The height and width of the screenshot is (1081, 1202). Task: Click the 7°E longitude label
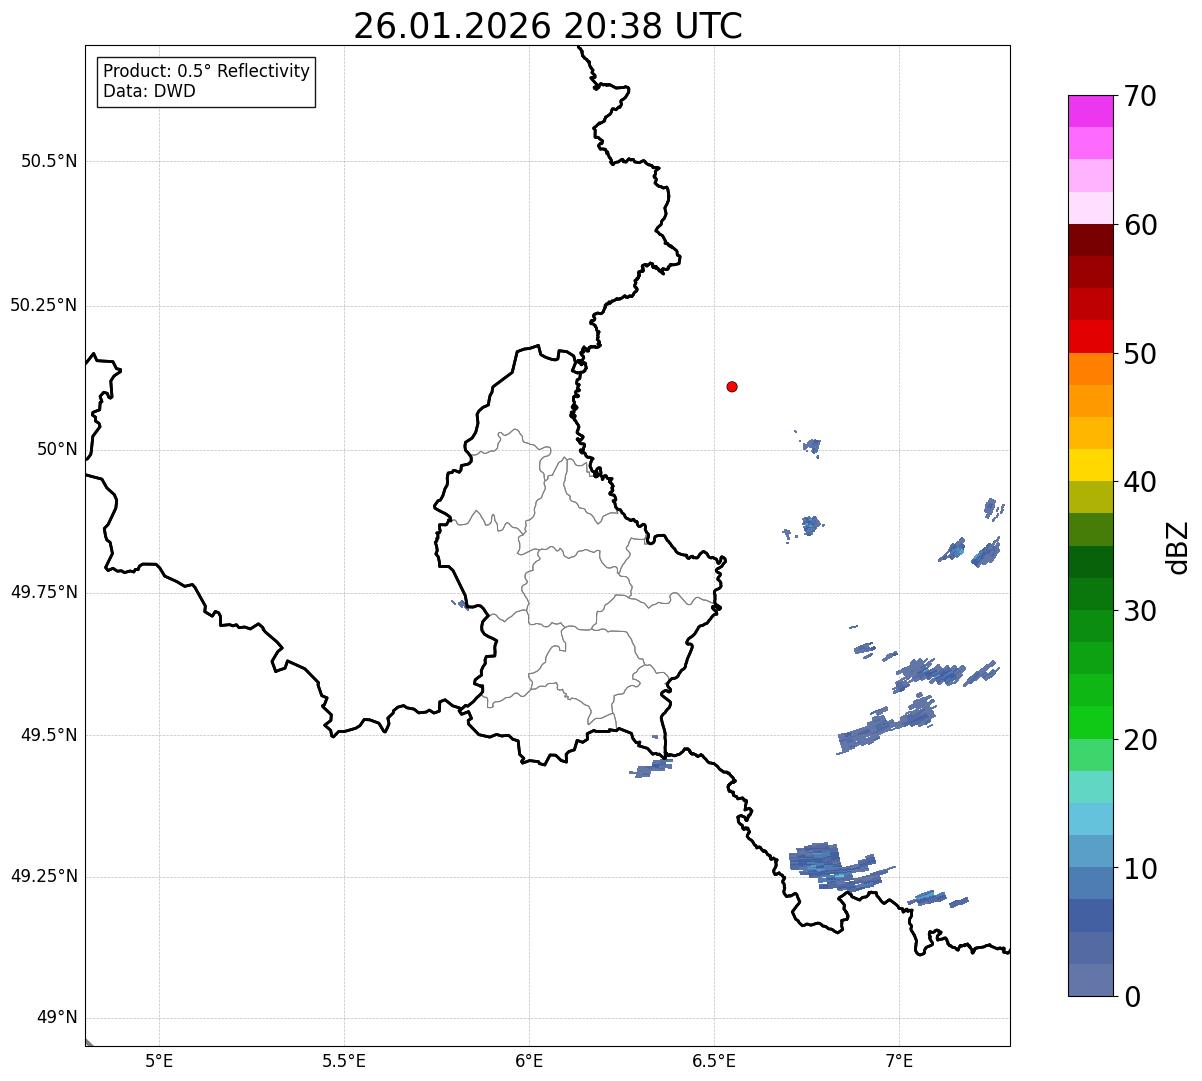pyautogui.click(x=899, y=1060)
